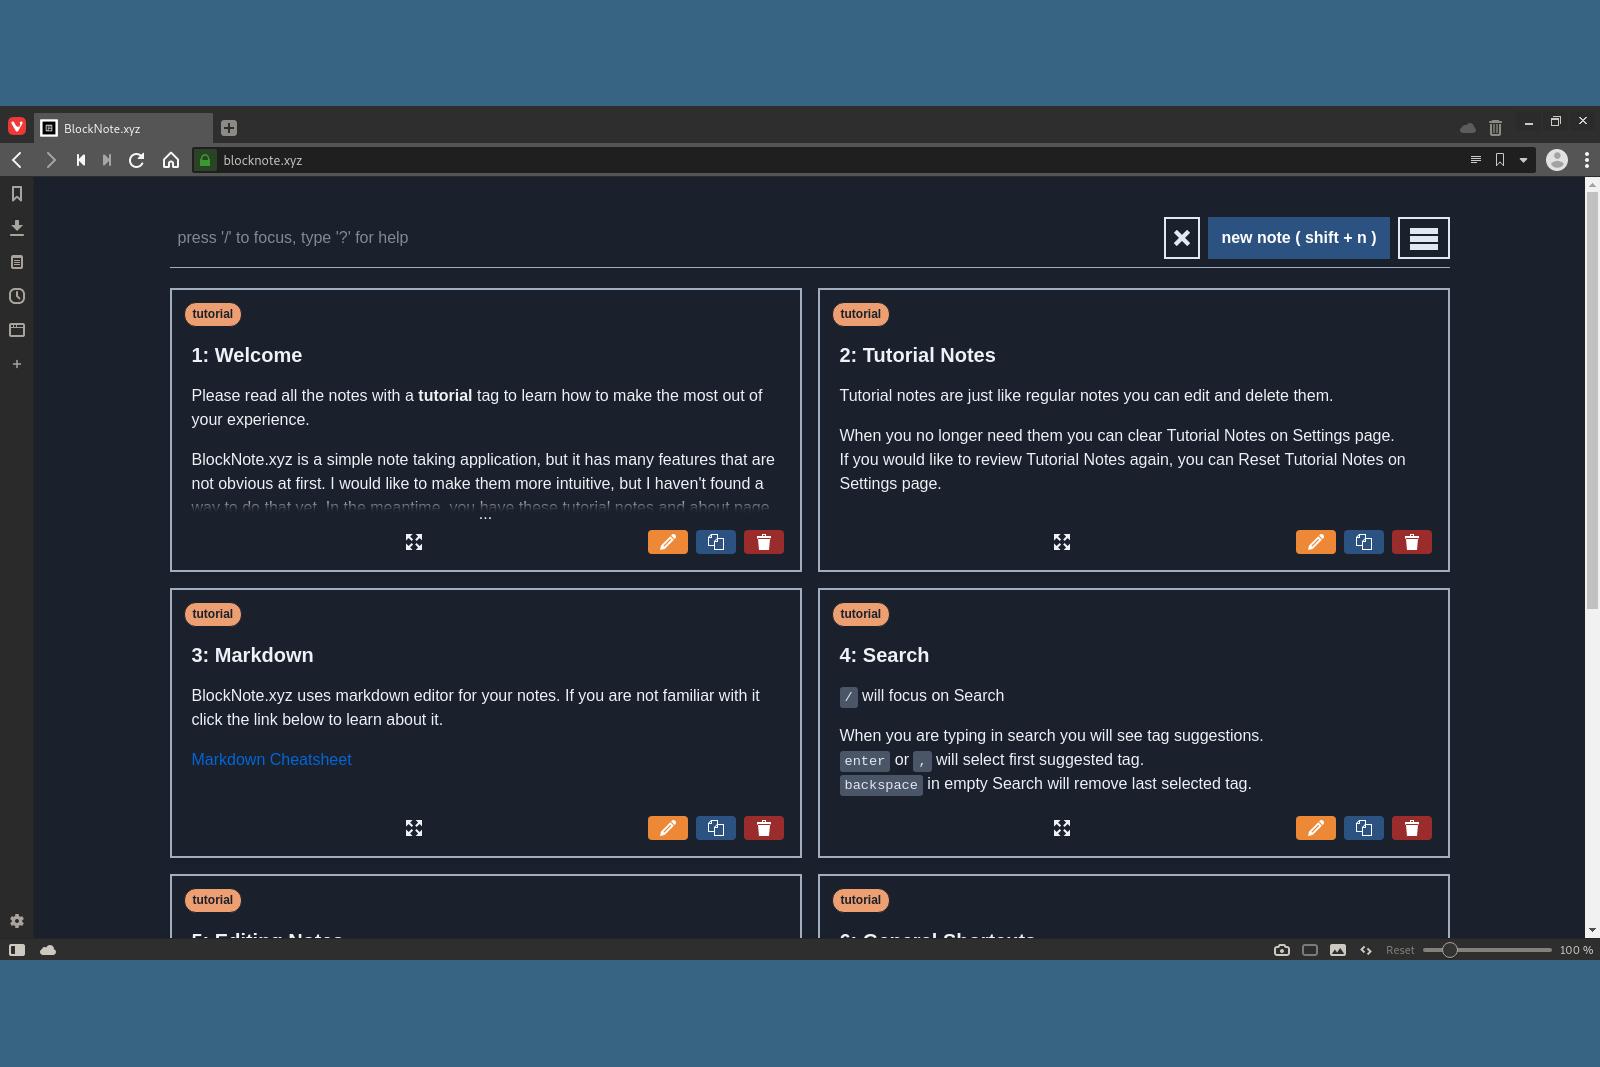Toggle the side panel from status bar
1600x1067 pixels.
[x=17, y=950]
